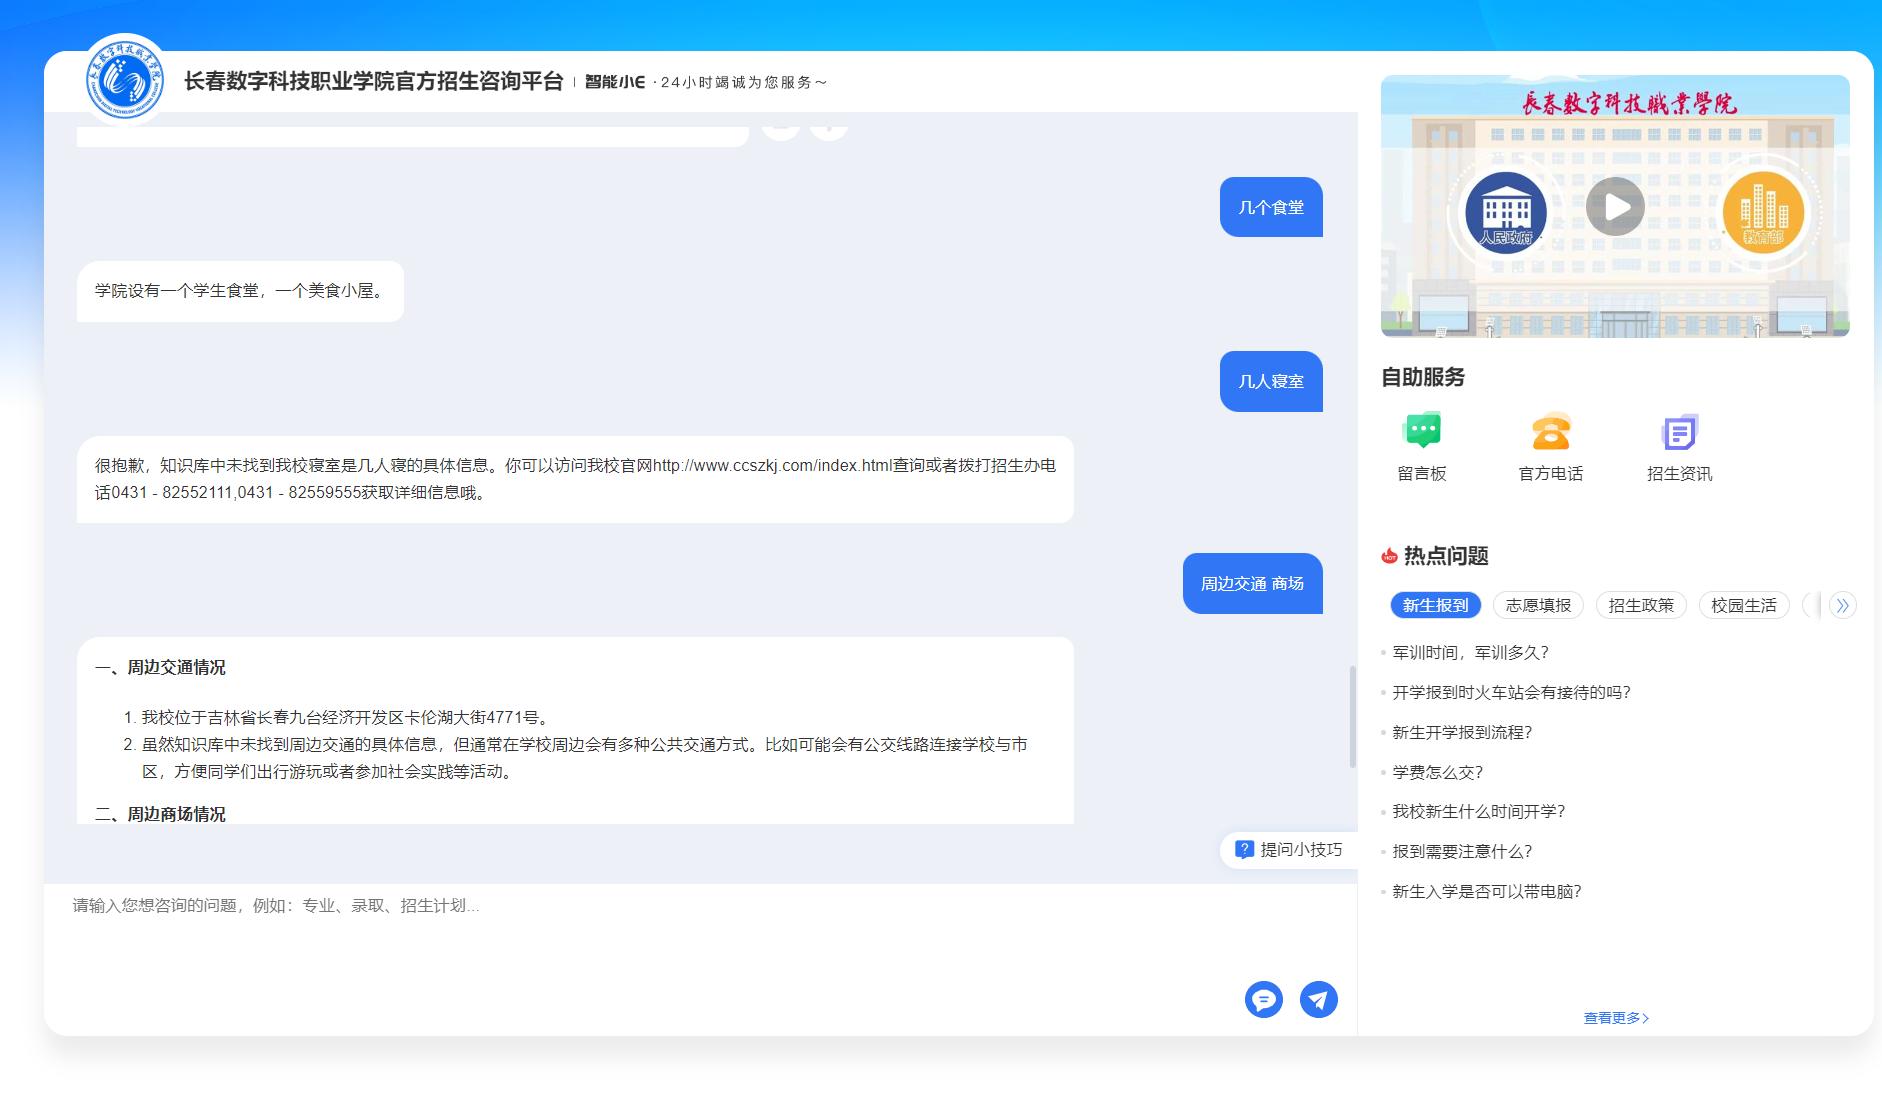Screen dimensions: 1882x1114
Task: Click the chat bubble icon near input
Action: (1264, 999)
